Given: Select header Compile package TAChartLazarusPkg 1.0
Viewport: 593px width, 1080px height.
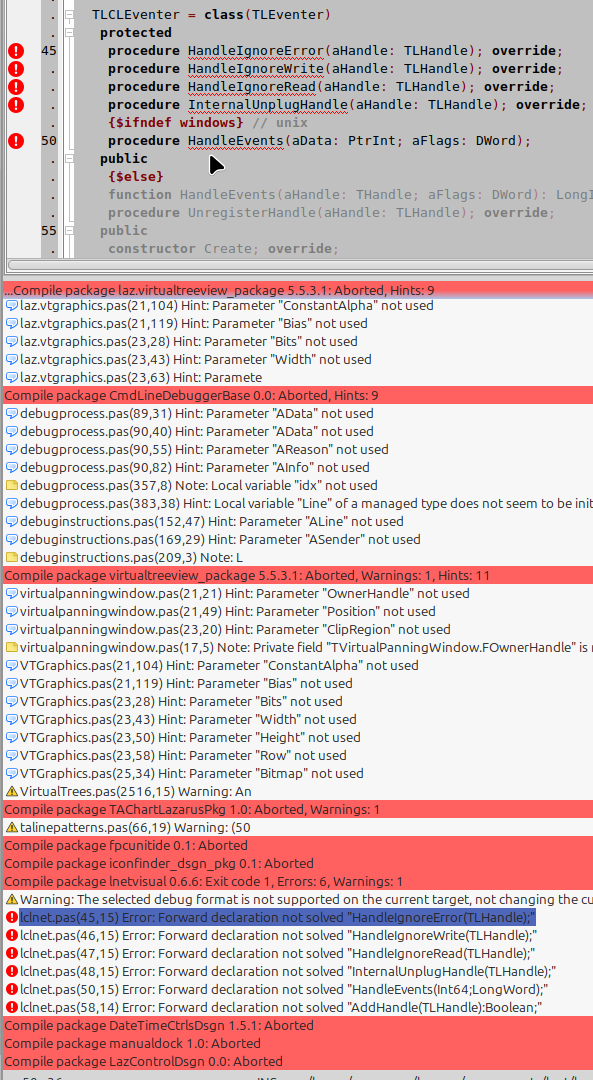Looking at the screenshot, I should tap(298, 809).
